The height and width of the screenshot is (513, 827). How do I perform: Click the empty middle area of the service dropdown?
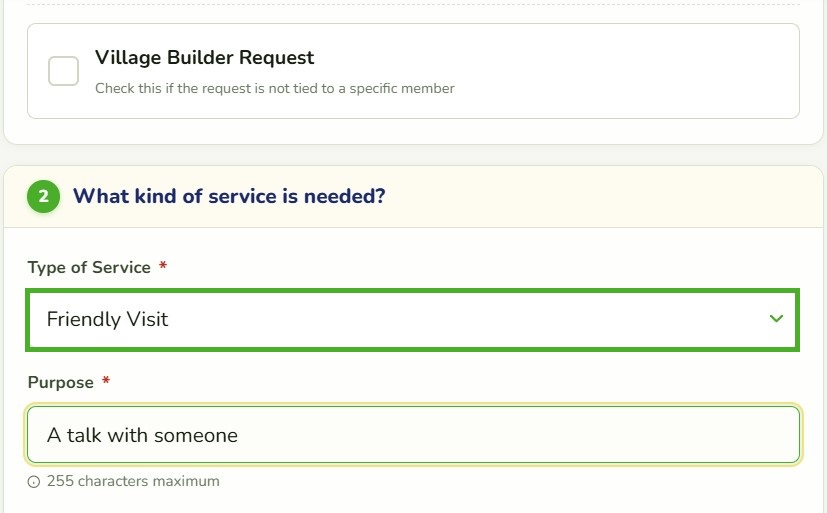(x=464, y=320)
